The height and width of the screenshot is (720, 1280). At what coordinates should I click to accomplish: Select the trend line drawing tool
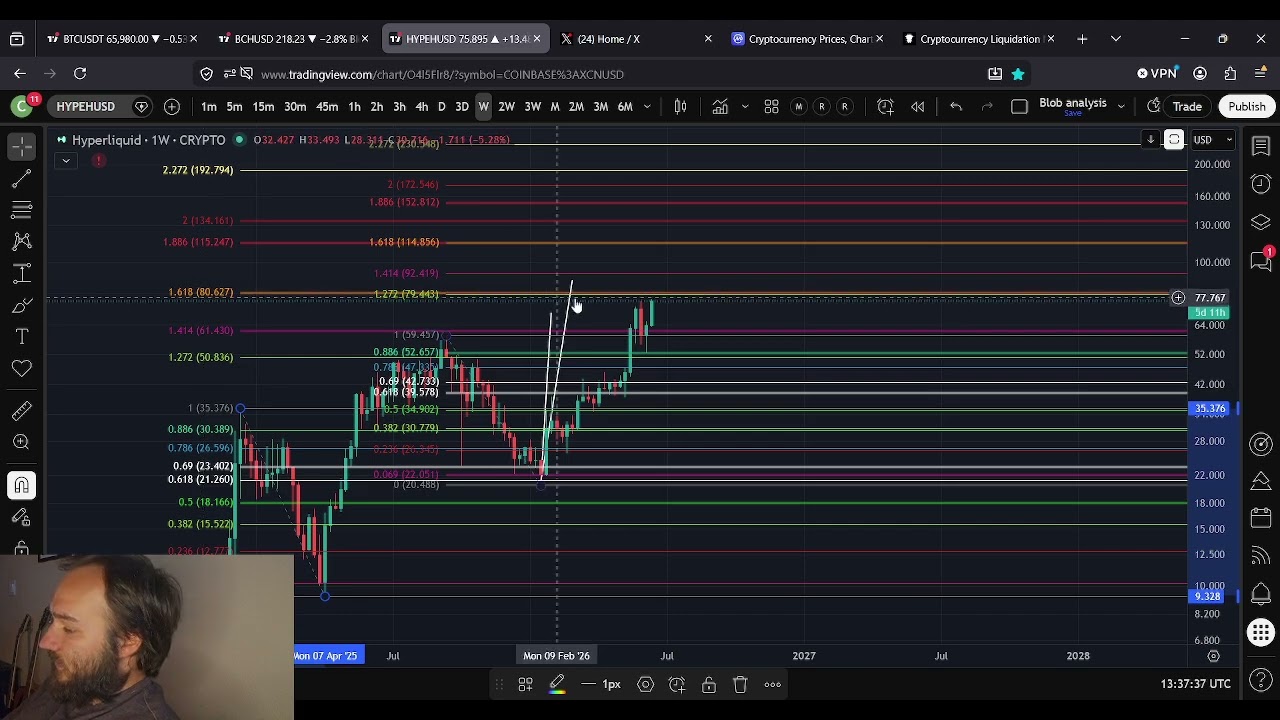(x=21, y=179)
